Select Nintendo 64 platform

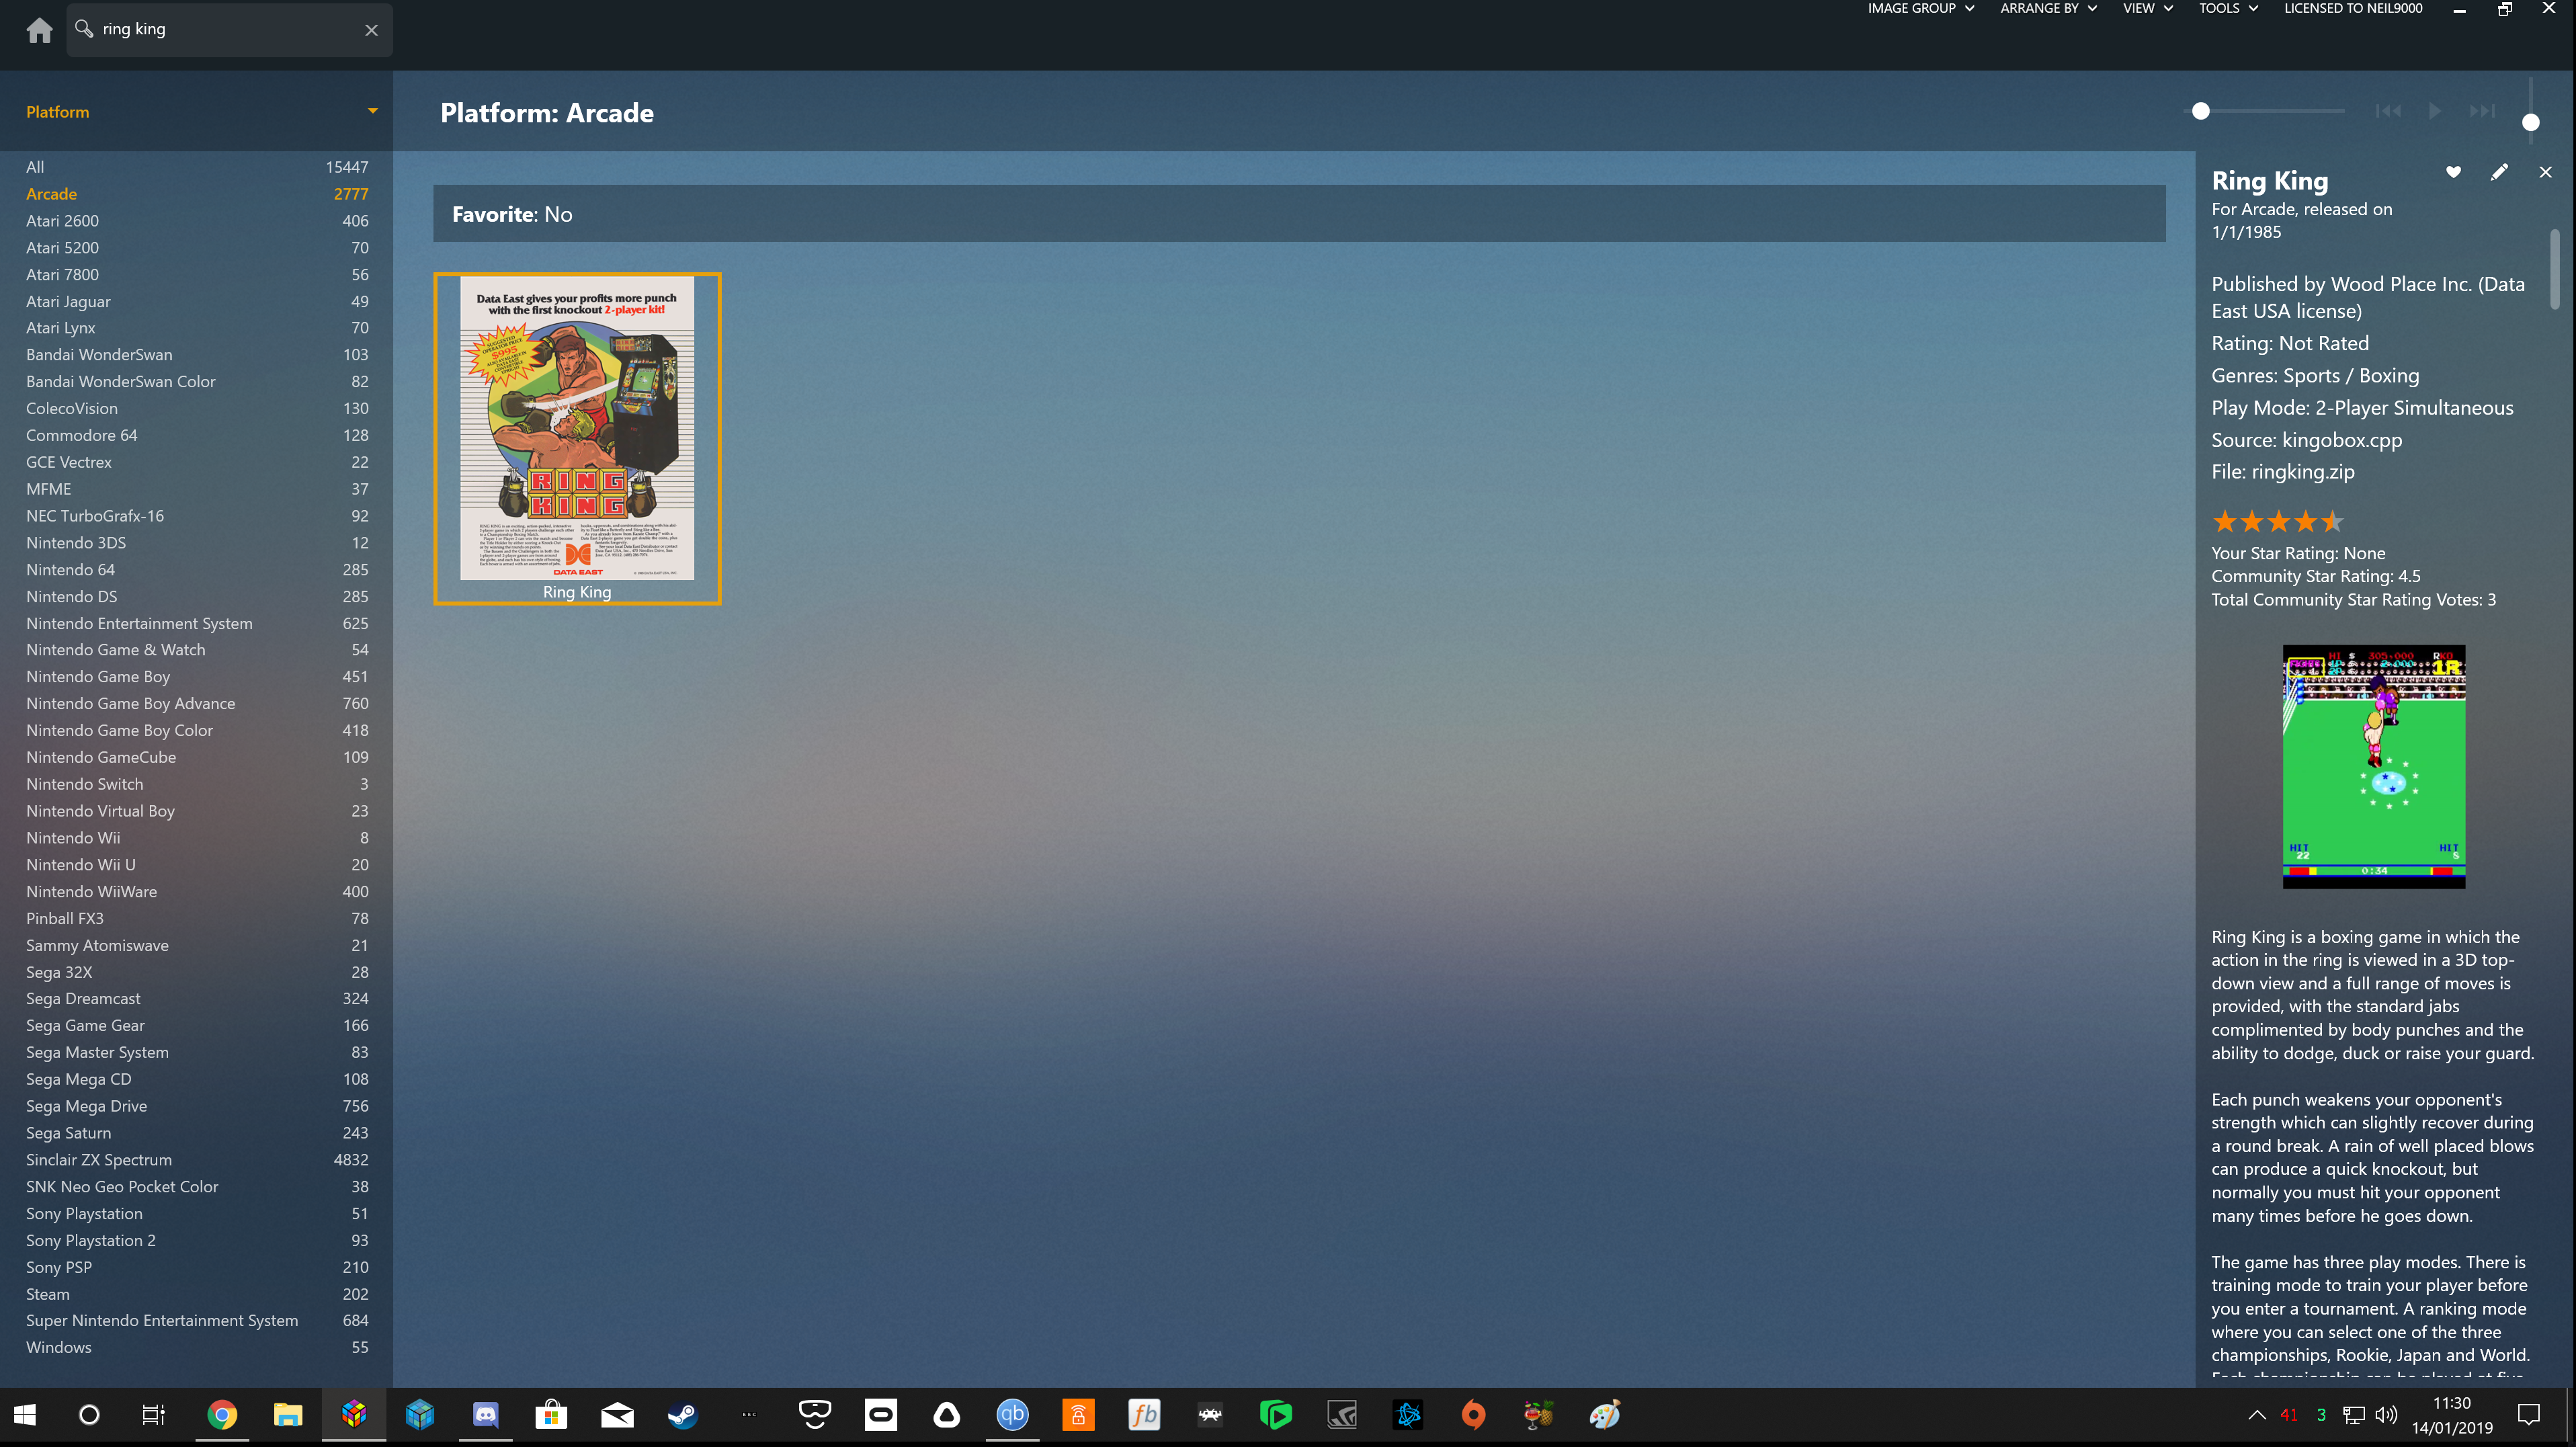[x=197, y=570]
